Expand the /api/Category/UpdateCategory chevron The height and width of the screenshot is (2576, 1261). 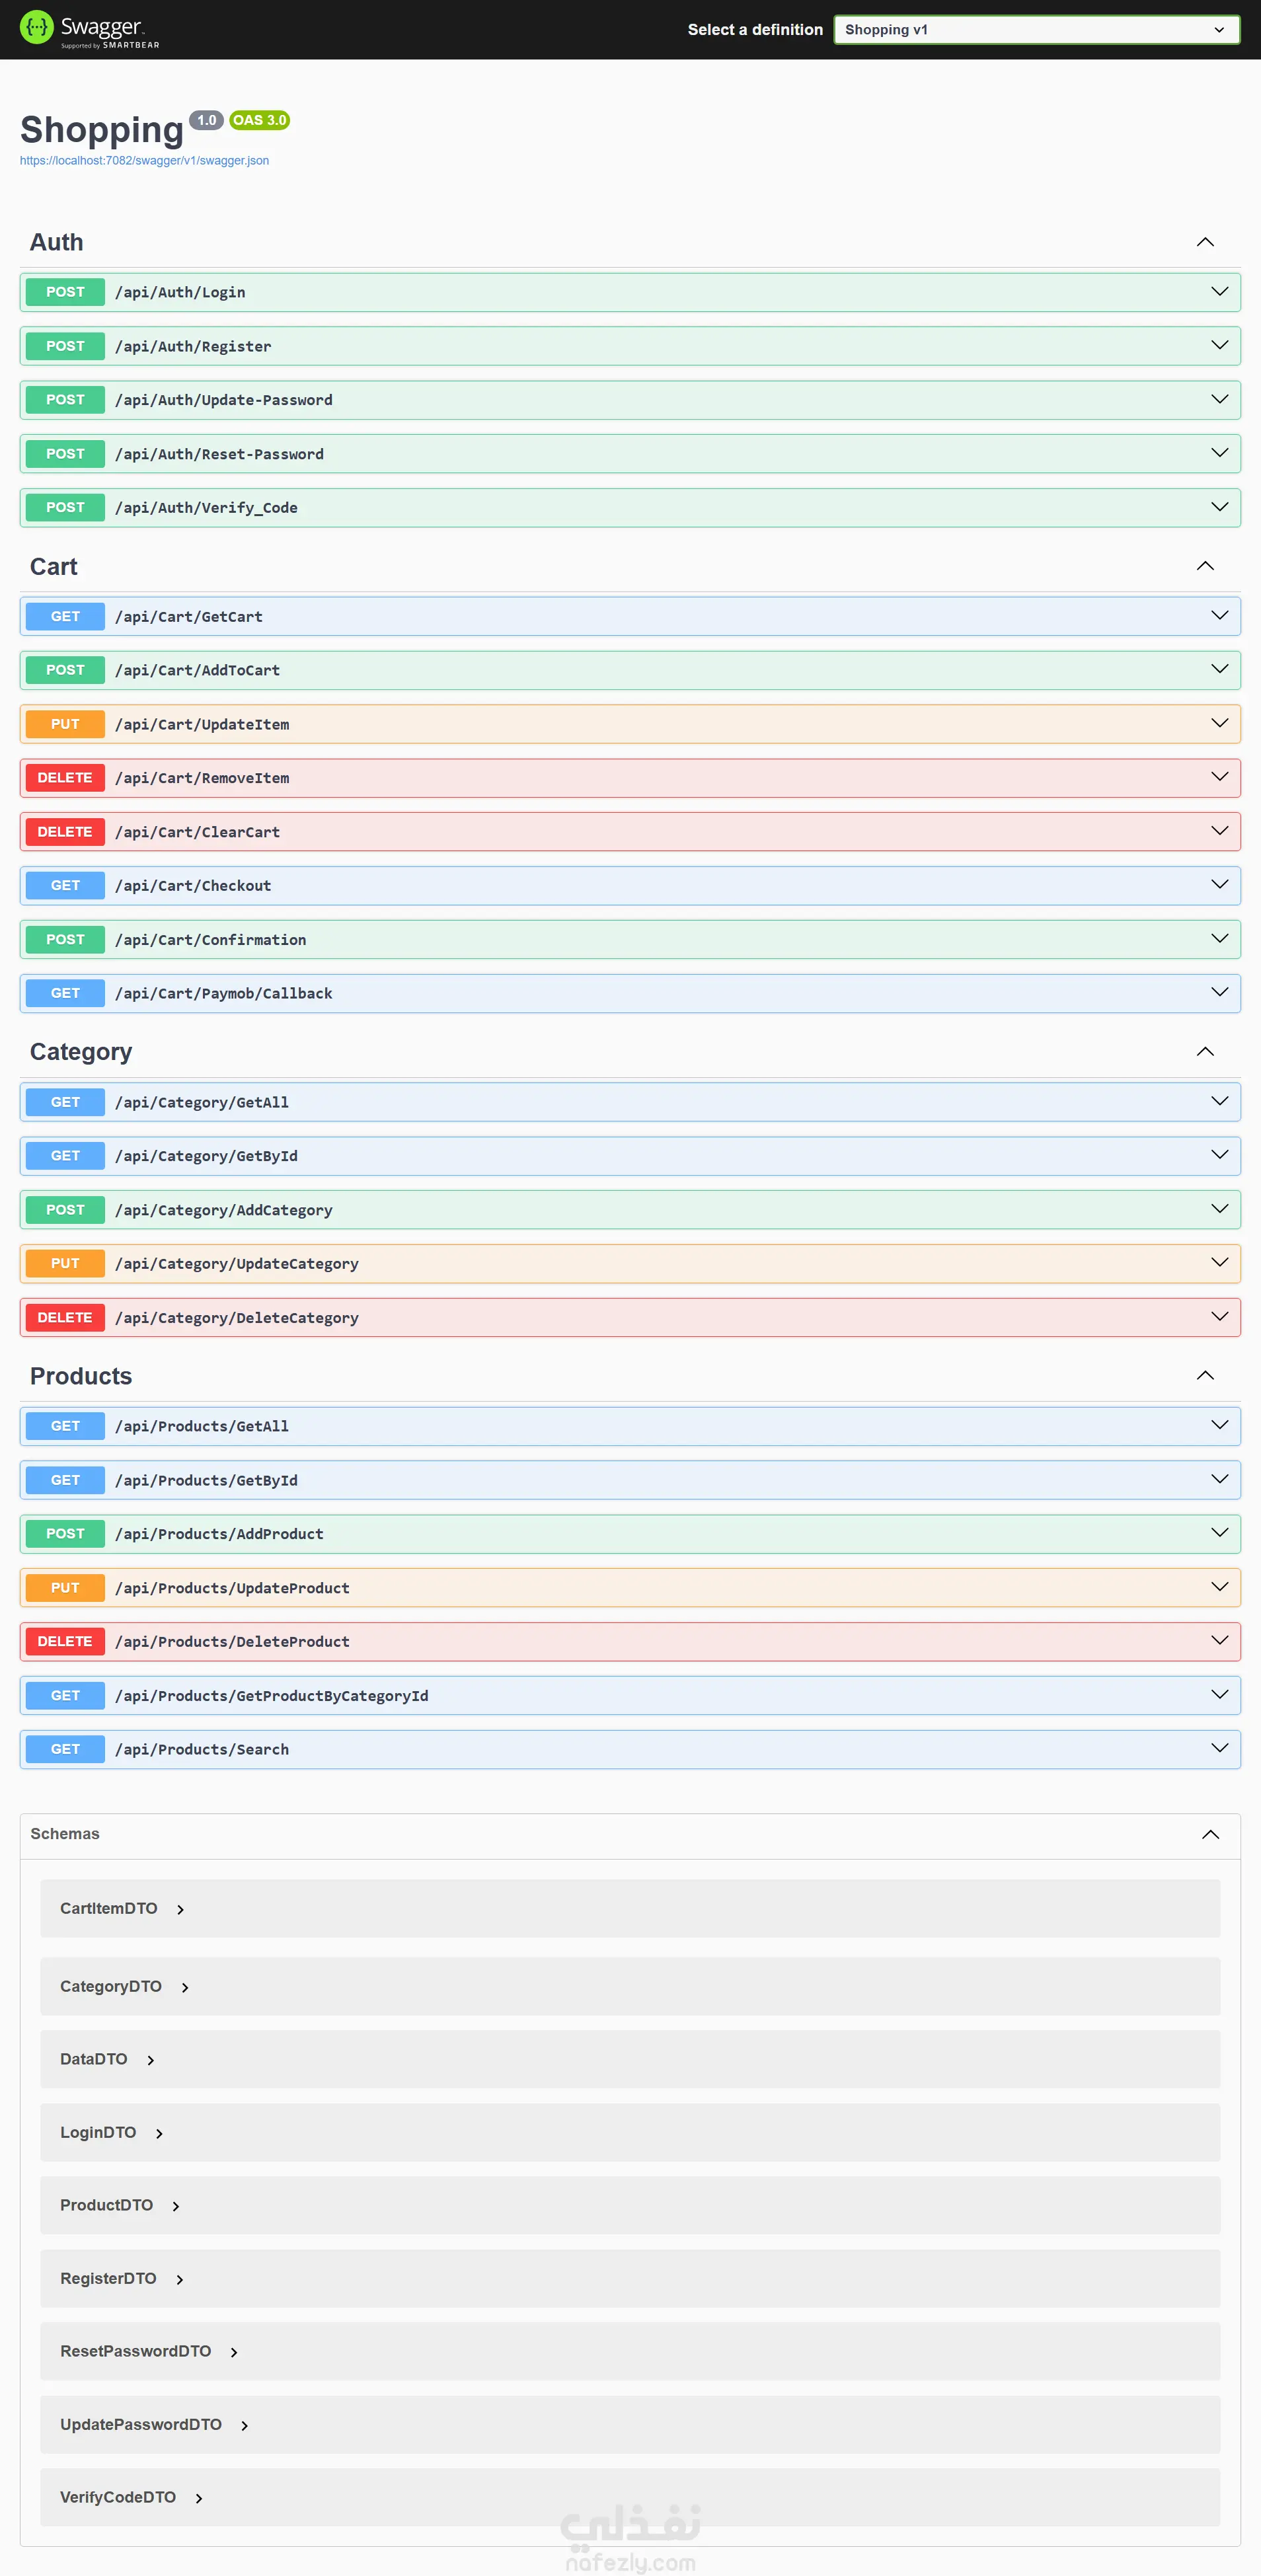(x=1219, y=1262)
